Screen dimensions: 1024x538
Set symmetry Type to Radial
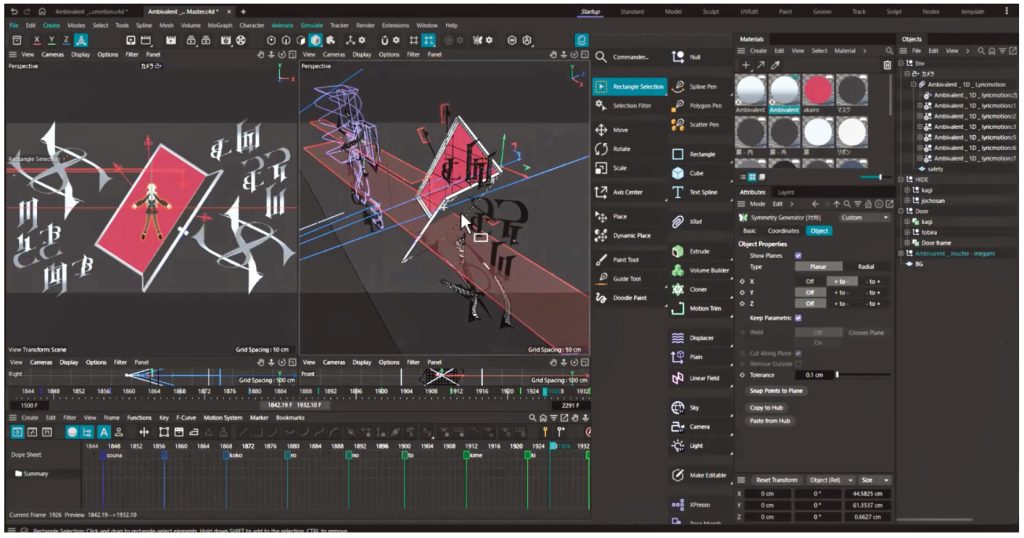(865, 267)
